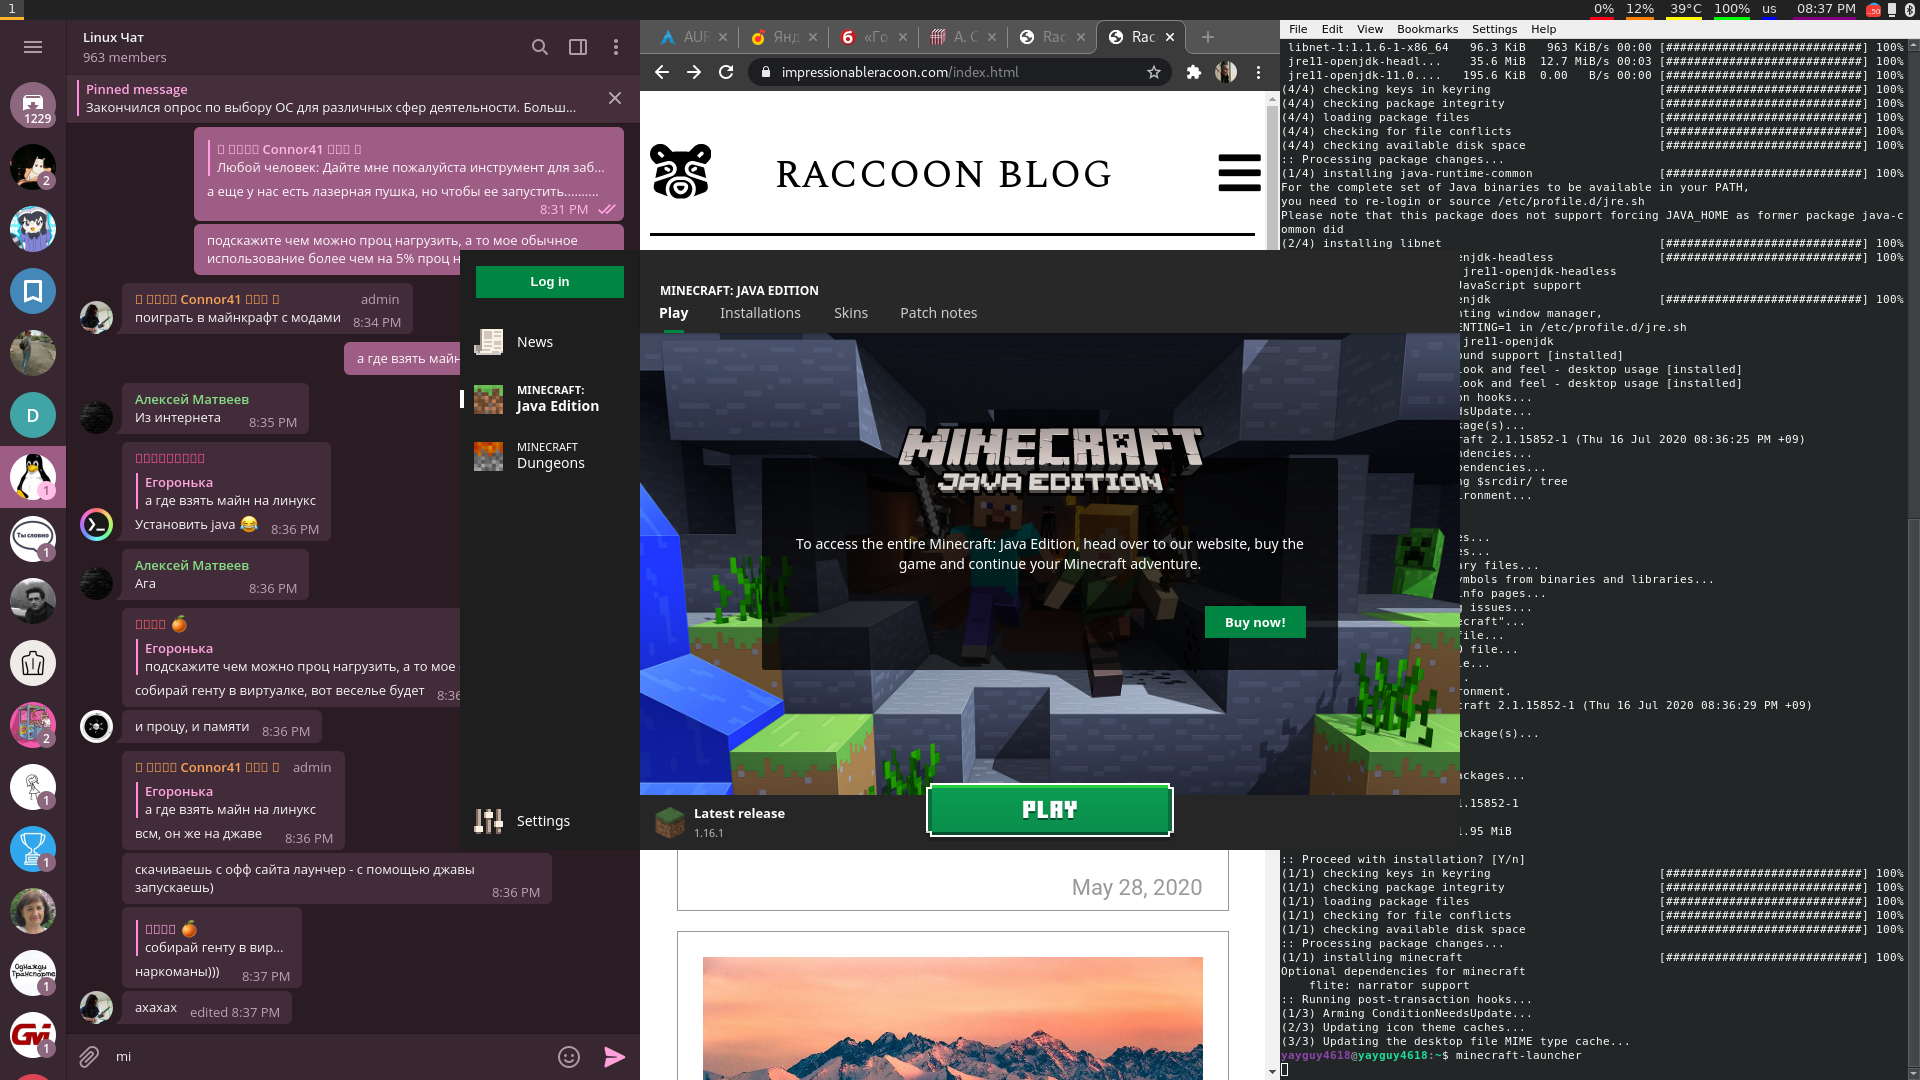Screen dimensions: 1920x1080
Task: Bookmark this page with star icon
Action: 1154,72
